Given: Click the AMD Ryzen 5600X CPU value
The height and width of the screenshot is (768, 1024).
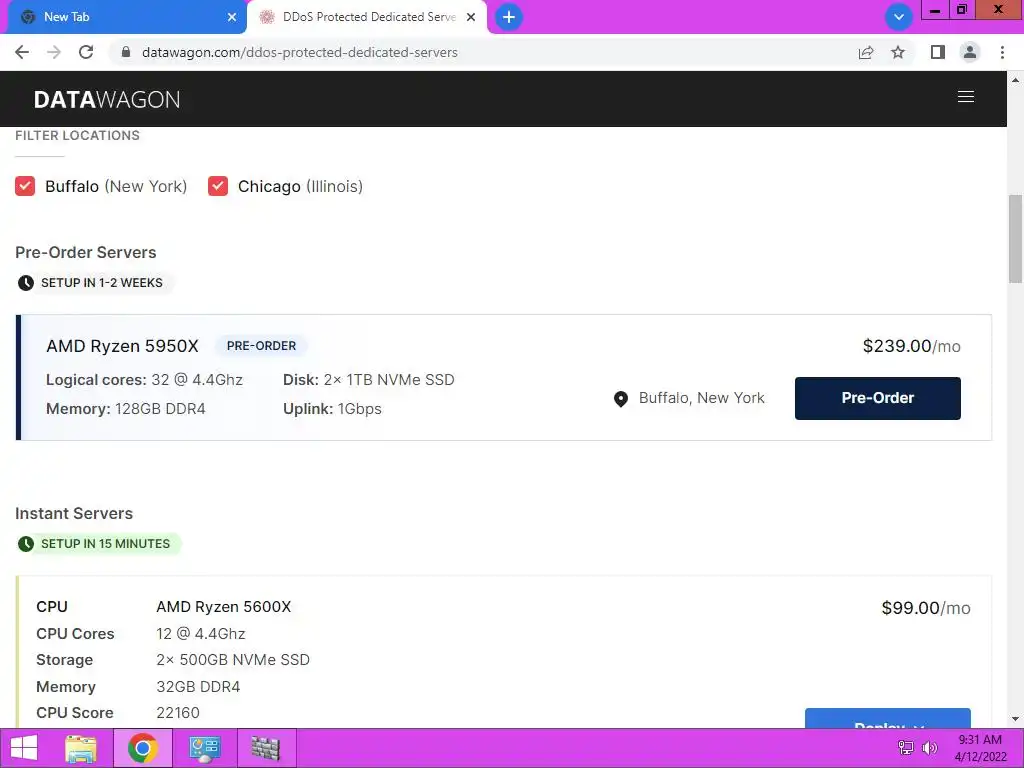Looking at the screenshot, I should click(223, 607).
